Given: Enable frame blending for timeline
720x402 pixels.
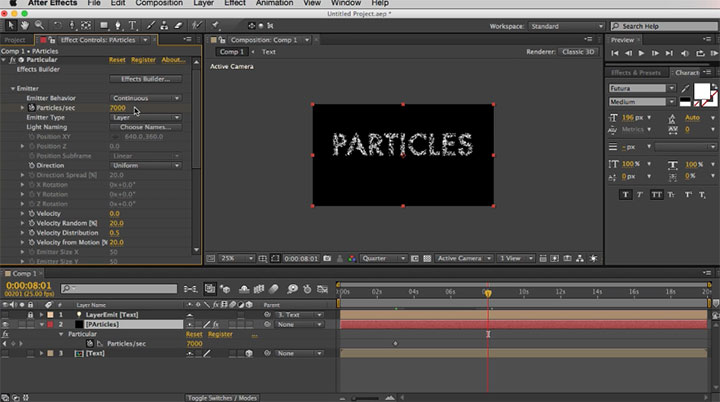Looking at the screenshot, I should click(x=259, y=289).
